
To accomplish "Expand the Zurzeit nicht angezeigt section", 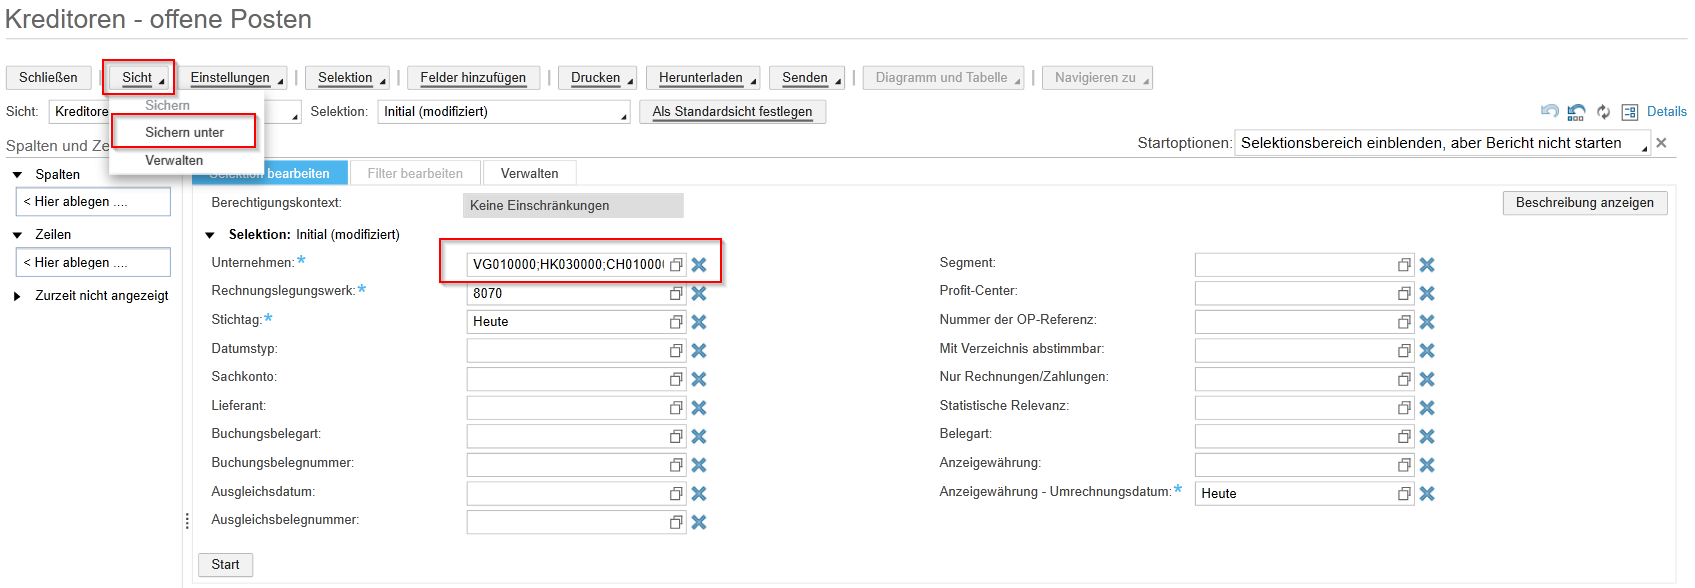I will 17,296.
